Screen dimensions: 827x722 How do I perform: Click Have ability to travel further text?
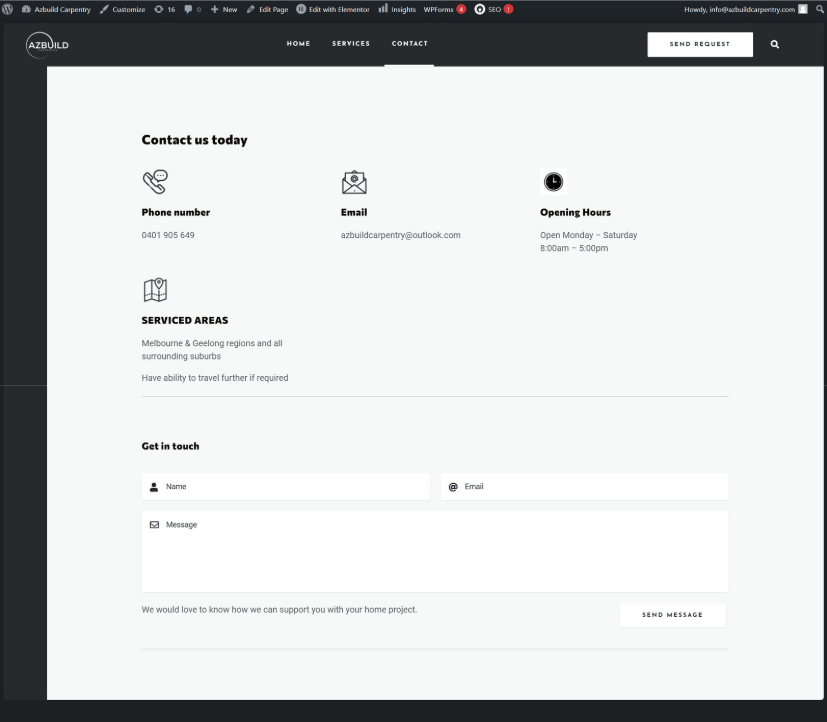coord(215,378)
